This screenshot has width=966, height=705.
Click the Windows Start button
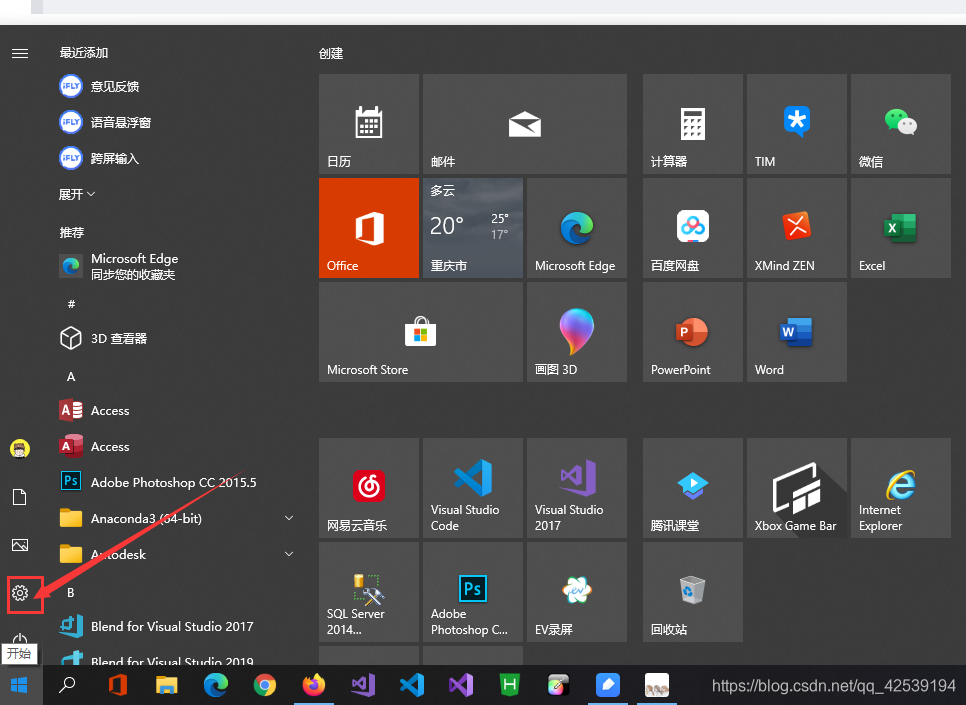[20, 685]
